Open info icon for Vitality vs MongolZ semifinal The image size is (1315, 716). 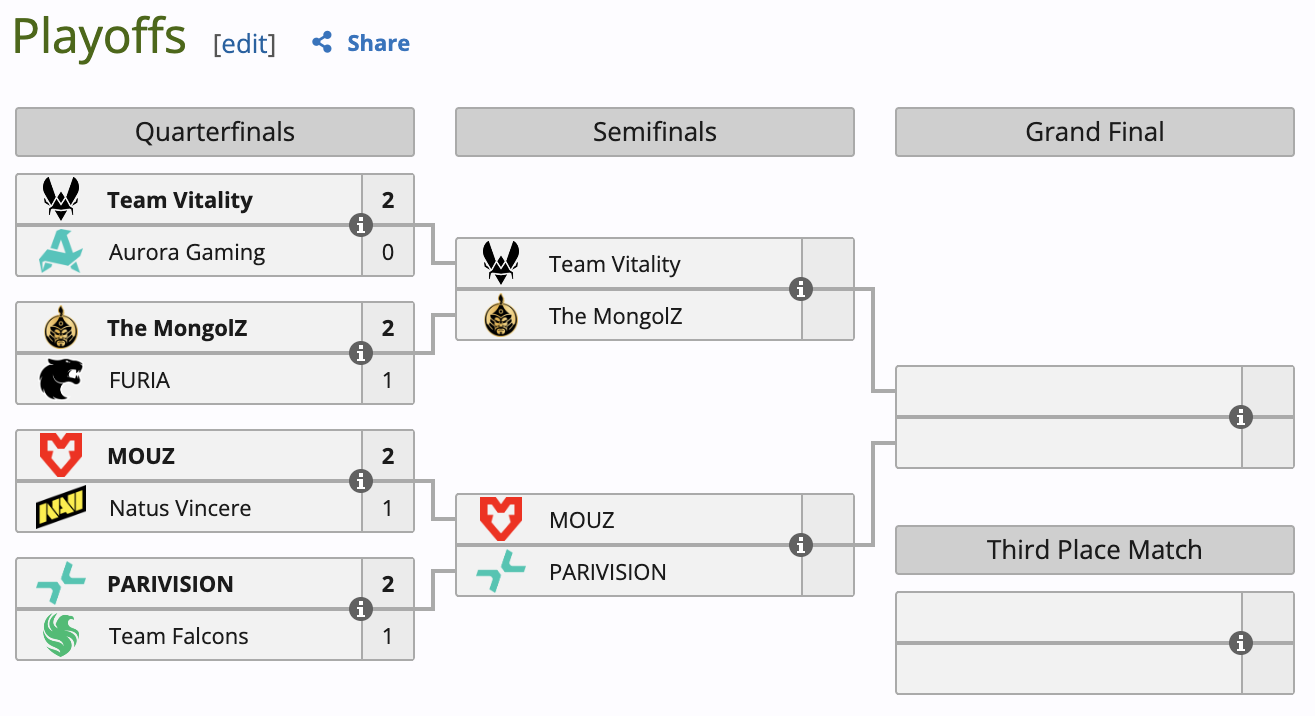click(x=800, y=290)
